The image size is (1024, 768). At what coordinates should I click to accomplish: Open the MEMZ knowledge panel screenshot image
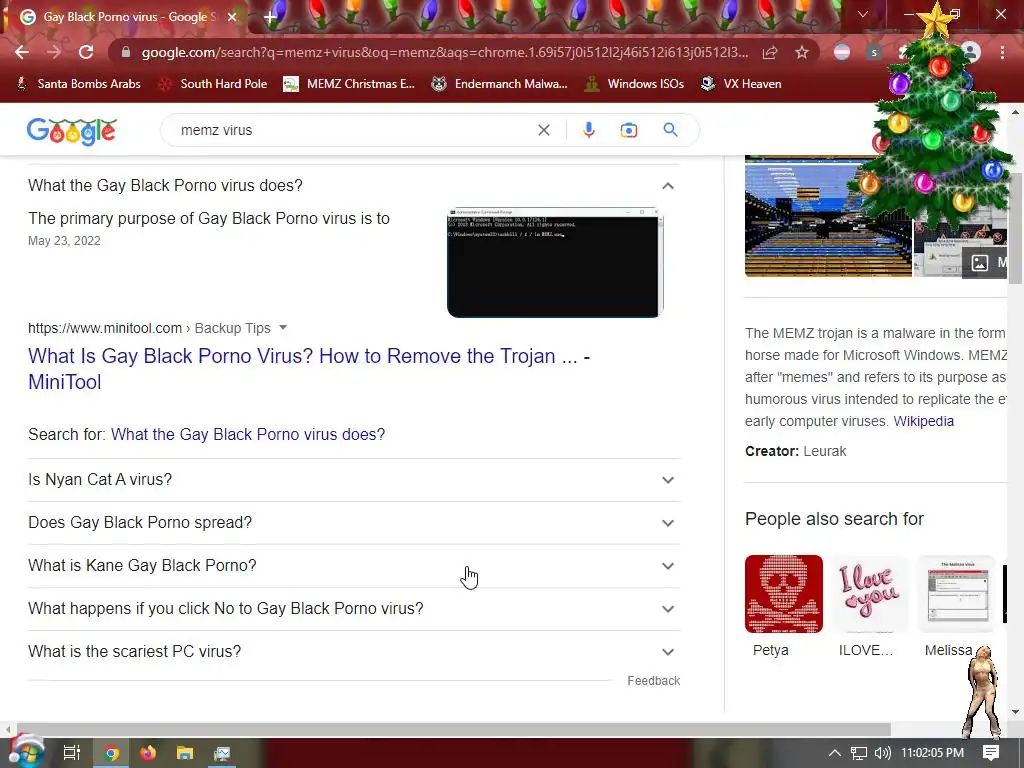click(x=828, y=216)
